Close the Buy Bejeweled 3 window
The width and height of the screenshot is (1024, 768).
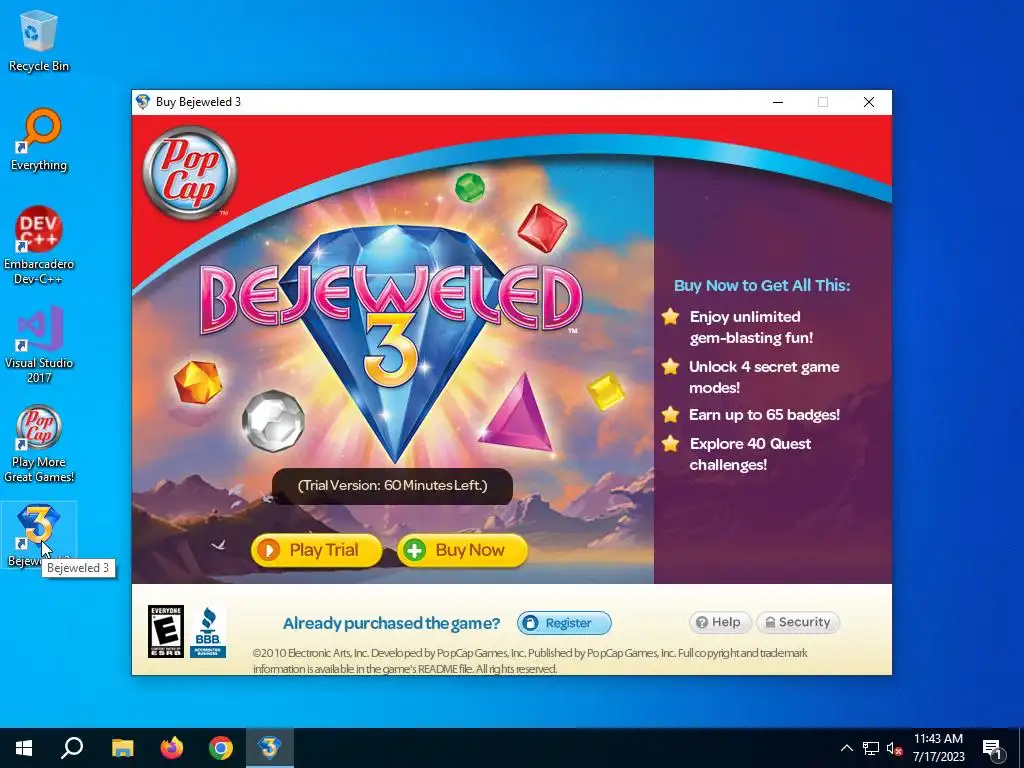[869, 102]
